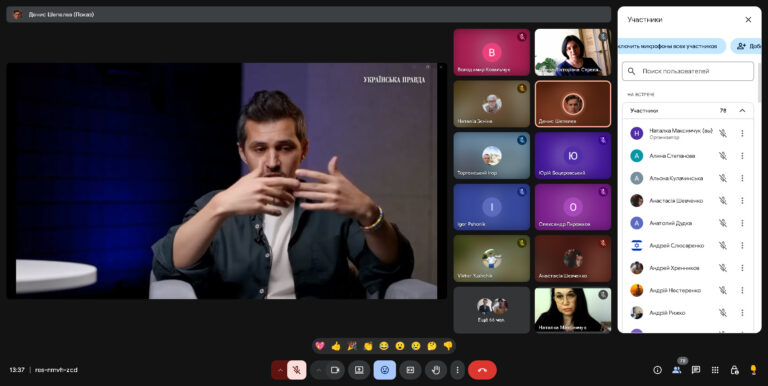
Task: Send the clapping hands reaction
Action: click(x=368, y=346)
